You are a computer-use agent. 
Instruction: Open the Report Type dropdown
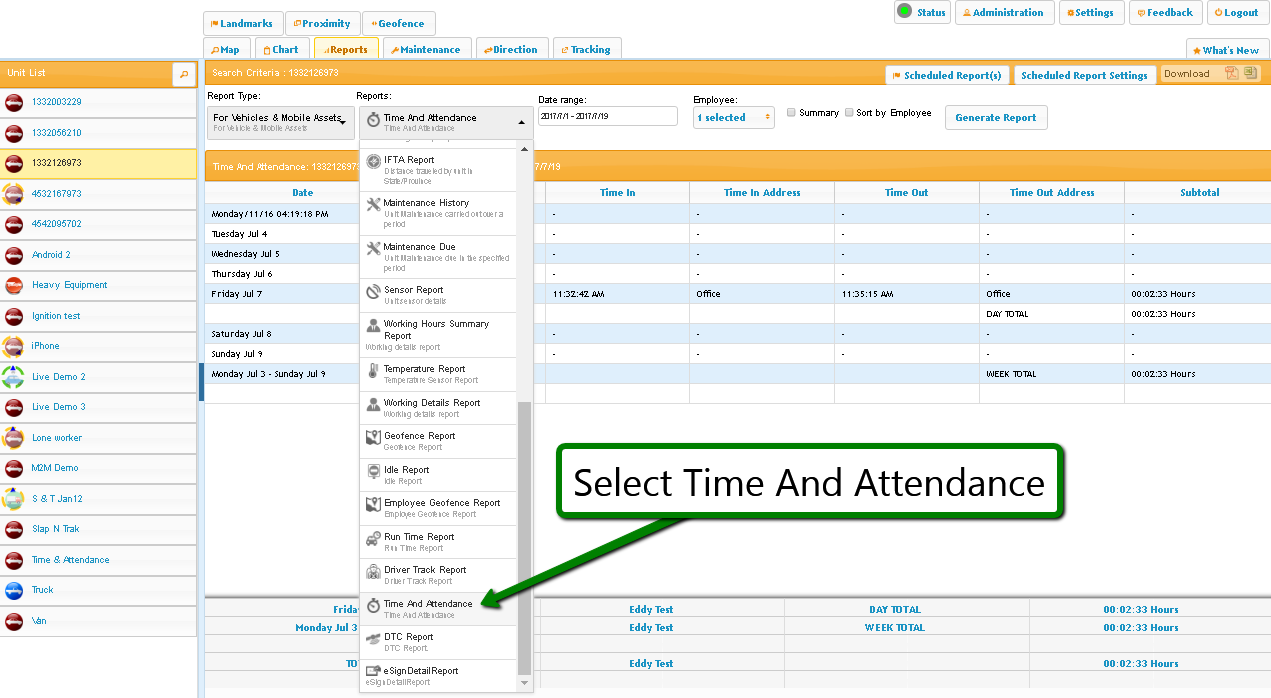coord(281,122)
